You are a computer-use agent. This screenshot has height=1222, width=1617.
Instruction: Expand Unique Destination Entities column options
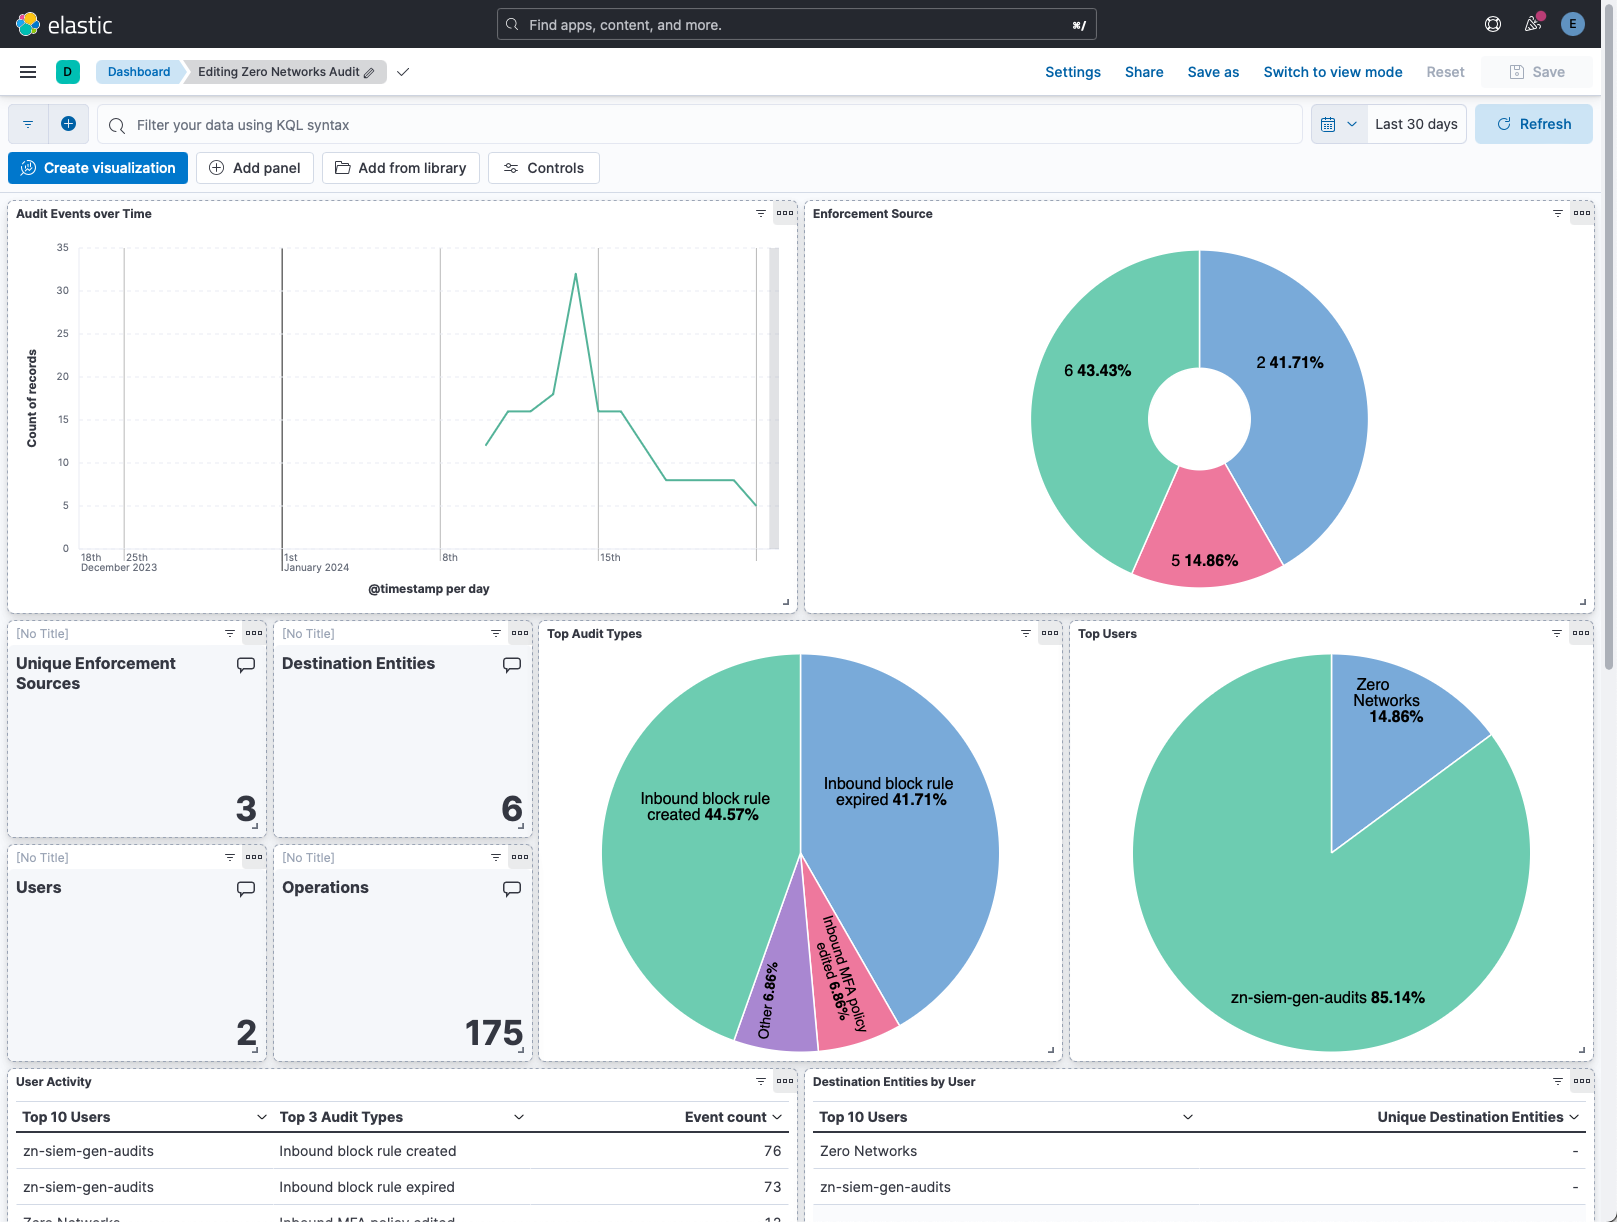pos(1574,1117)
